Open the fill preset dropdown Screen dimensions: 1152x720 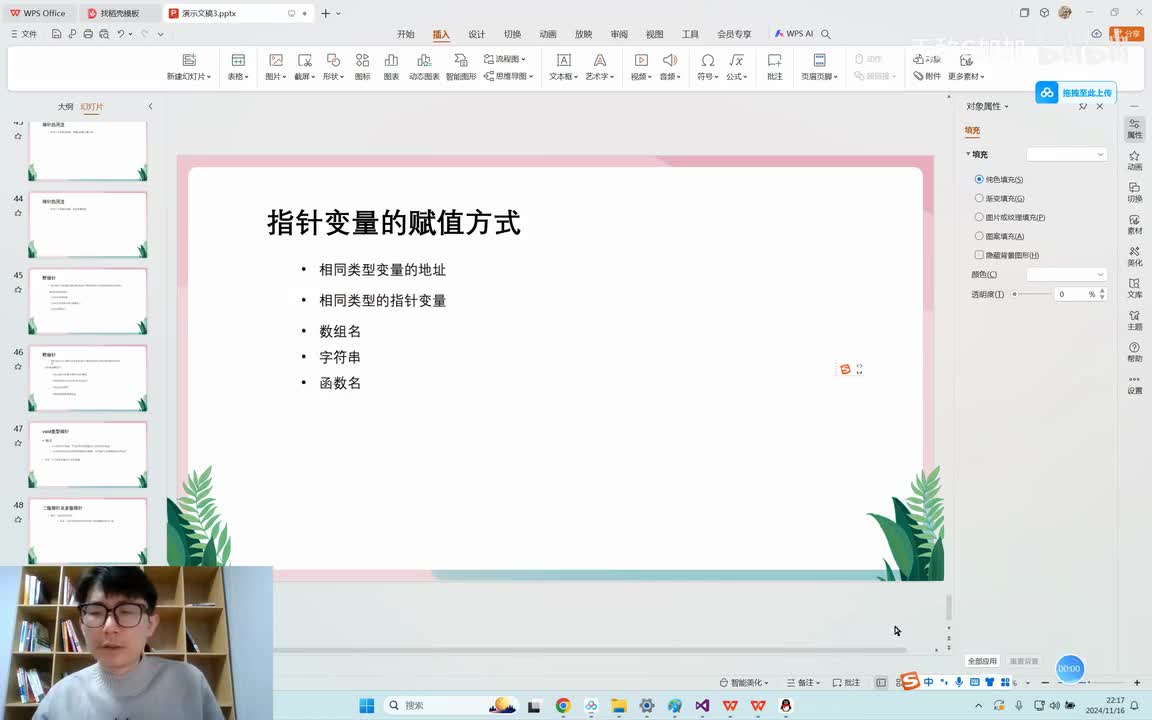[x=1066, y=154]
